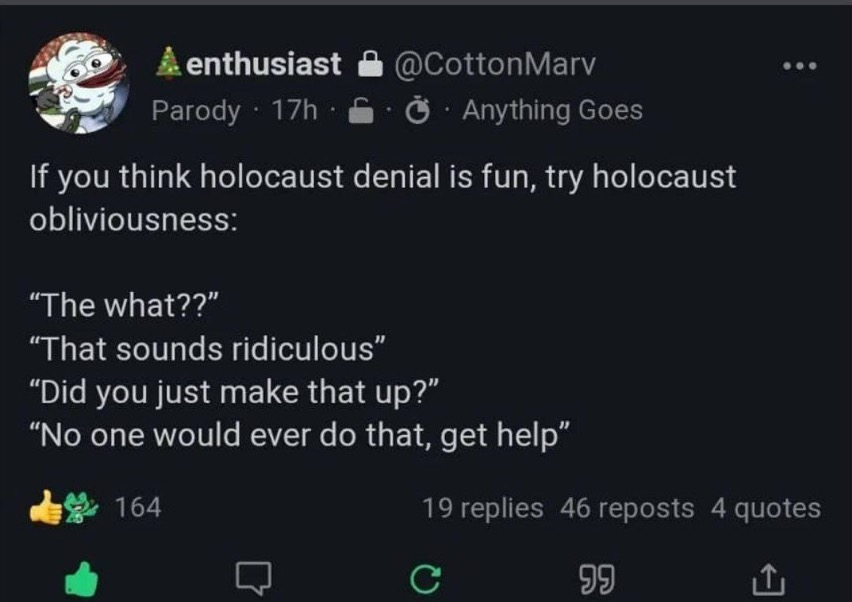Click the thumbs-up reaction emoji summary
Screen dimensions: 852x602
click(46, 507)
